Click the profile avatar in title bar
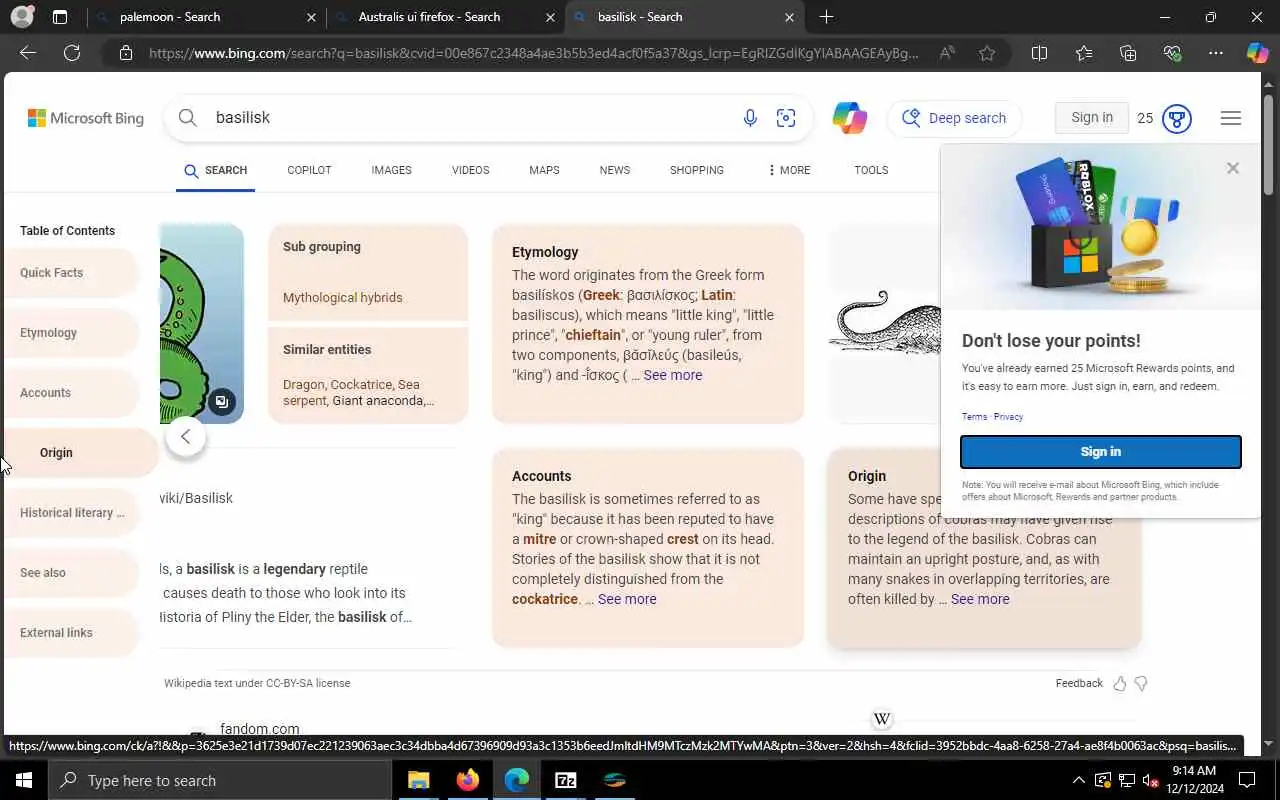 [x=22, y=17]
